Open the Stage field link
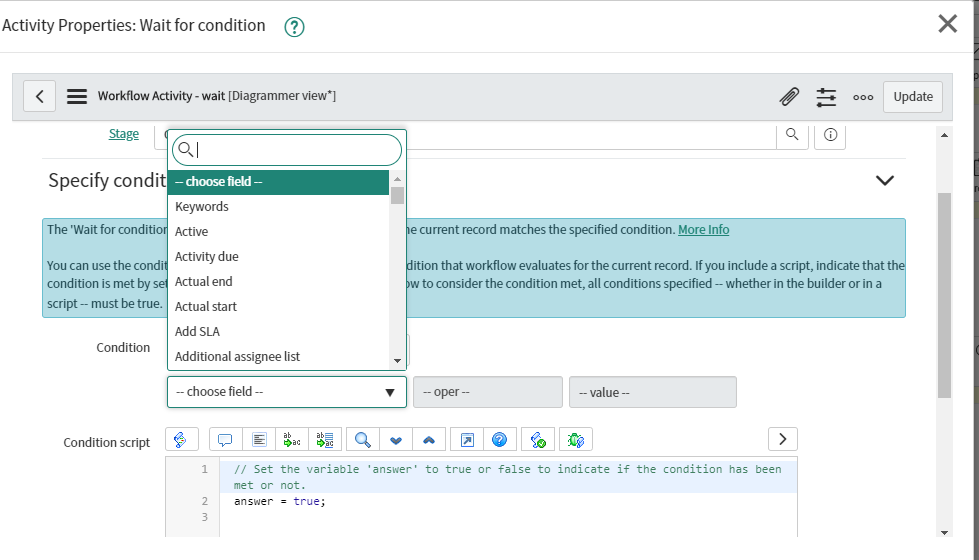The height and width of the screenshot is (560, 979). click(124, 134)
